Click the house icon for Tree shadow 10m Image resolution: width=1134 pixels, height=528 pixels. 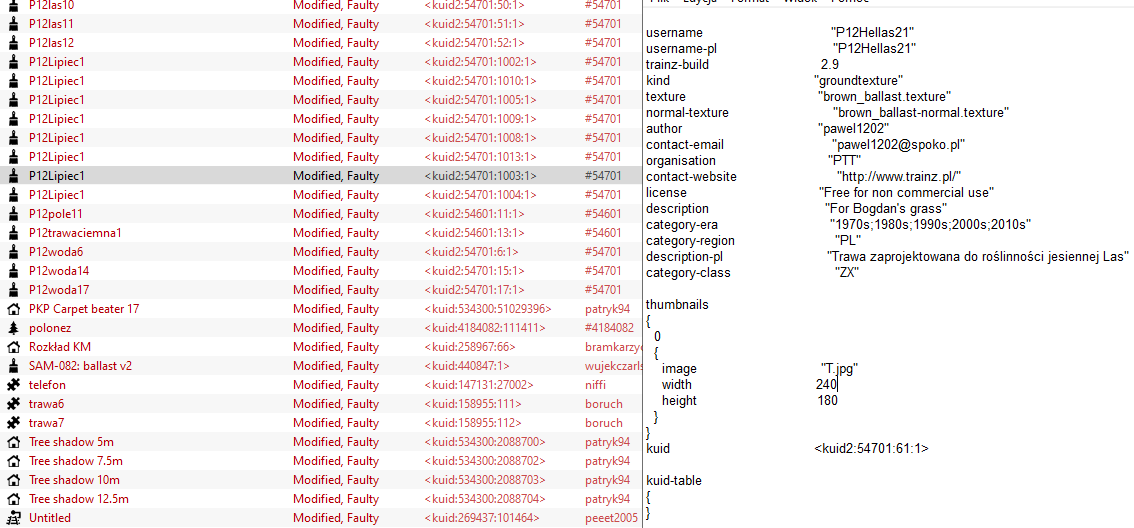pos(13,480)
